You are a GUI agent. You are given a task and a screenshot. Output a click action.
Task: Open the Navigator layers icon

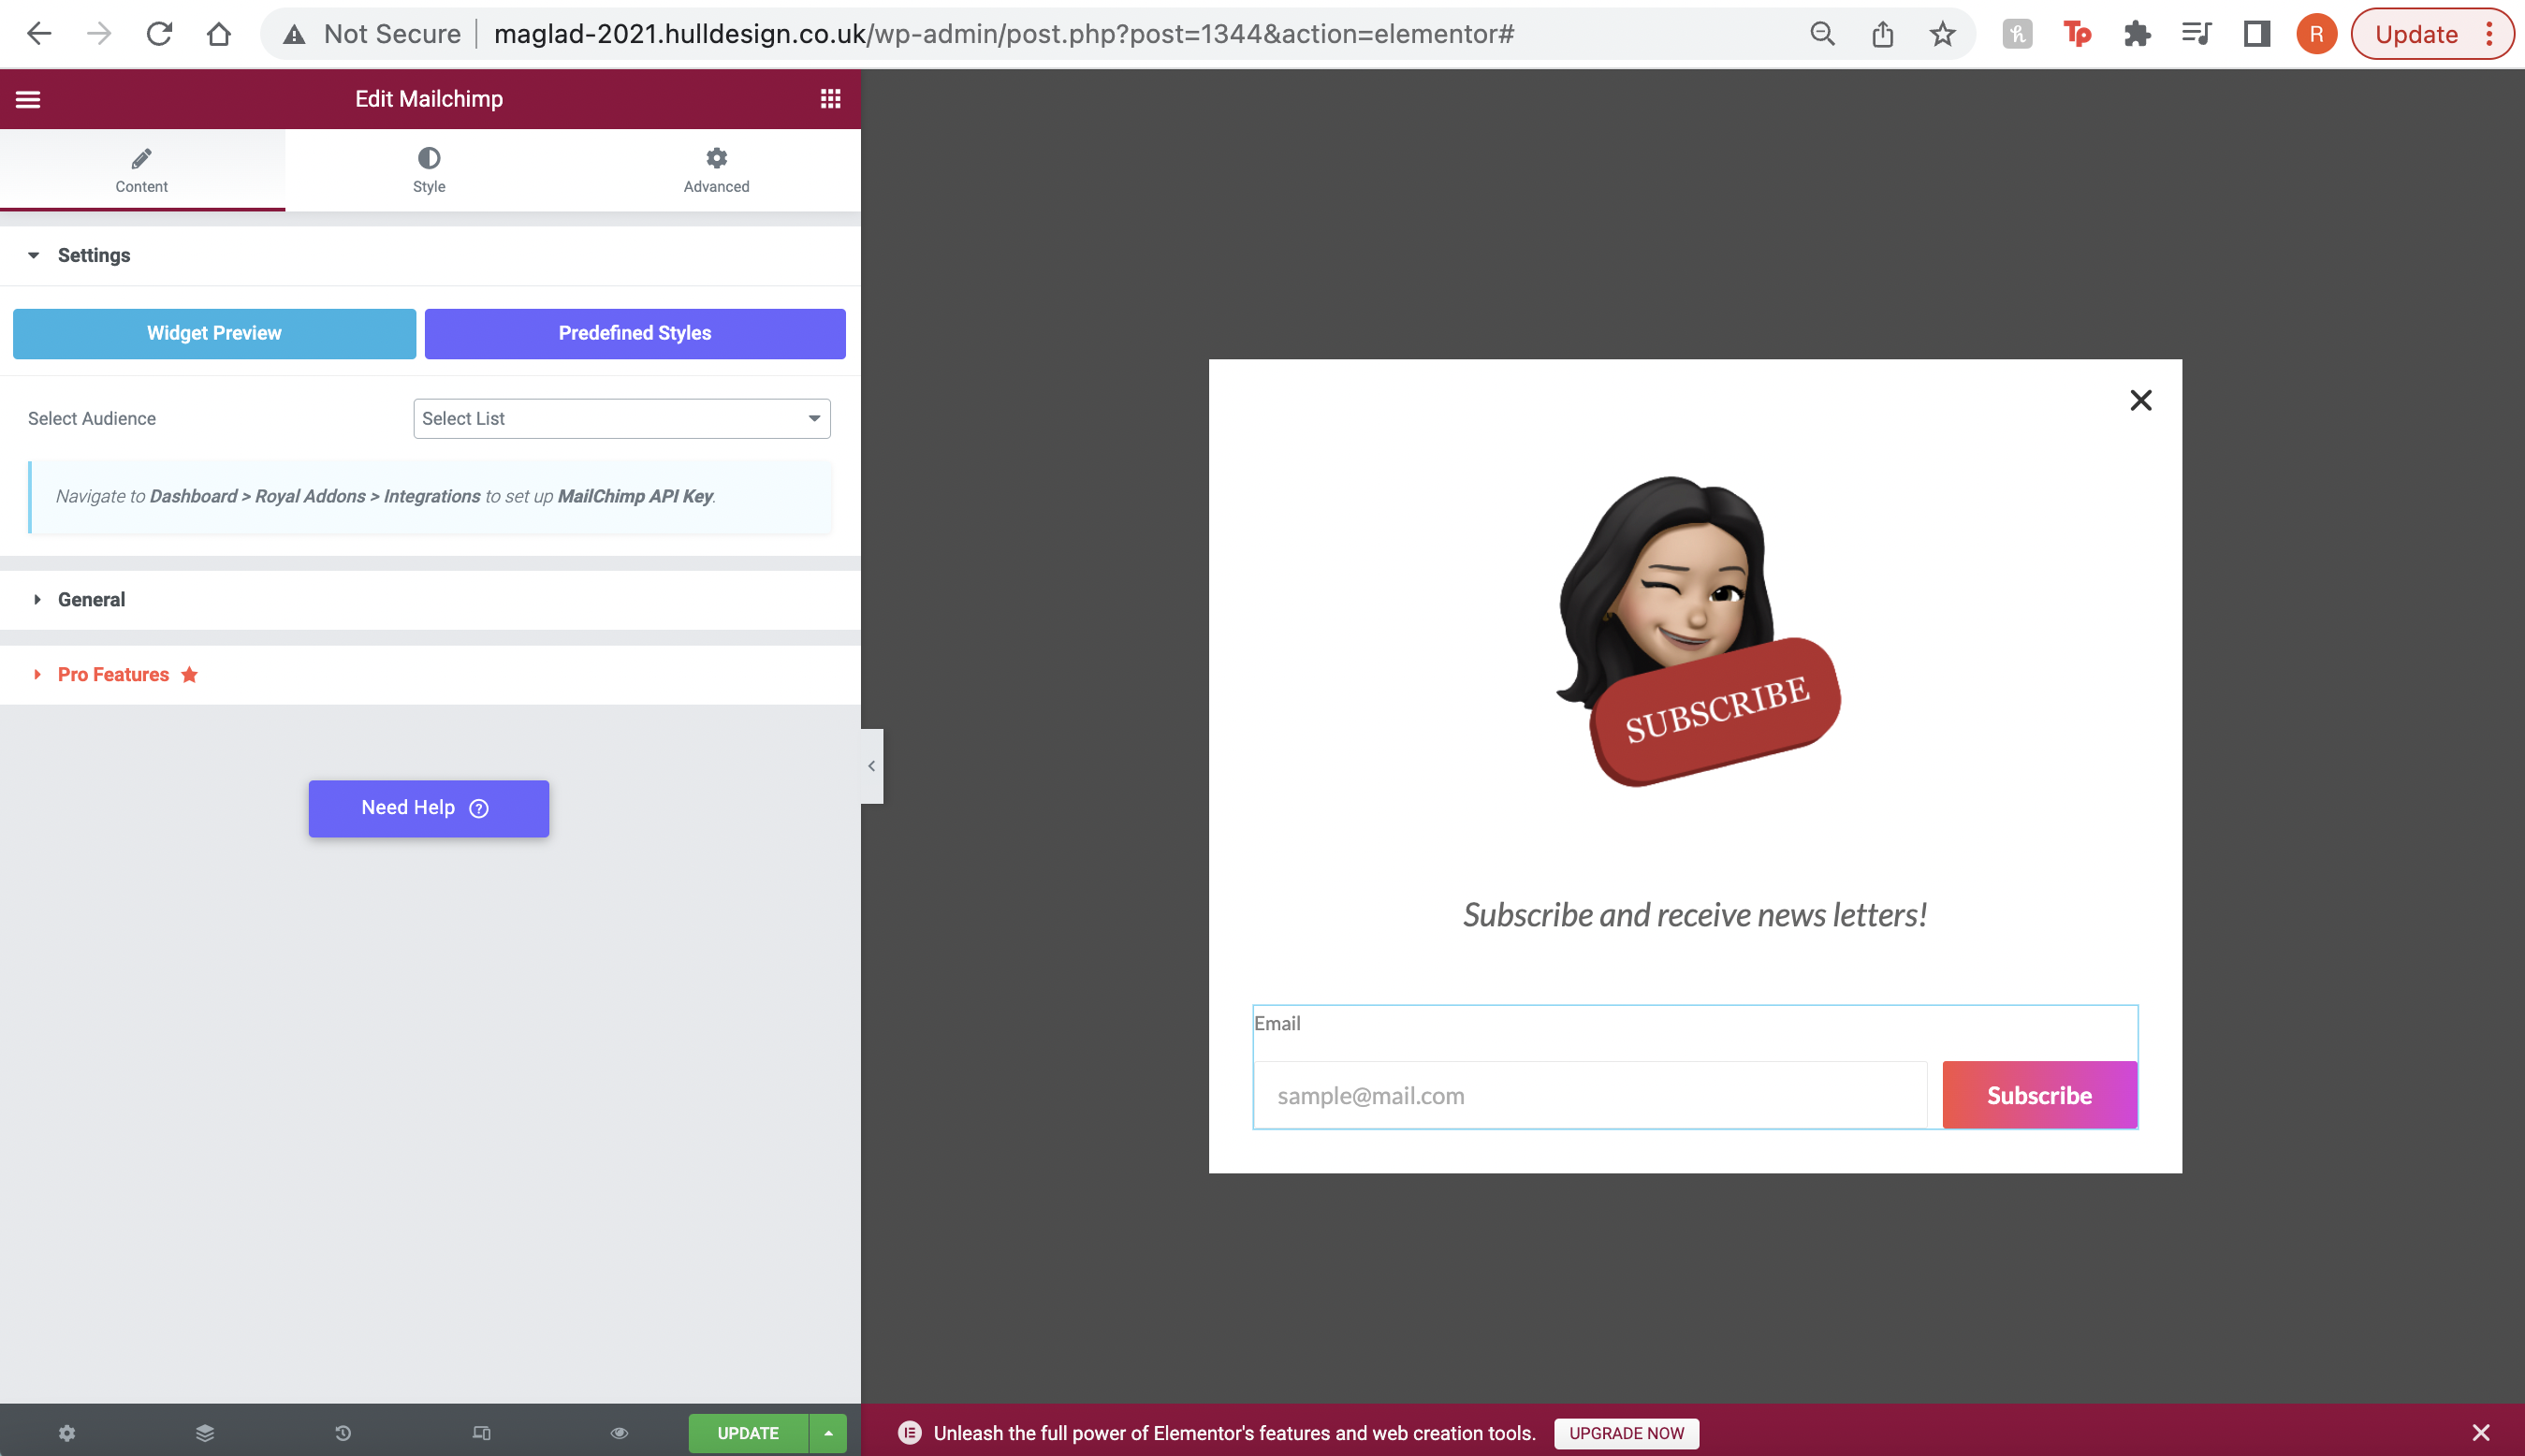205,1433
